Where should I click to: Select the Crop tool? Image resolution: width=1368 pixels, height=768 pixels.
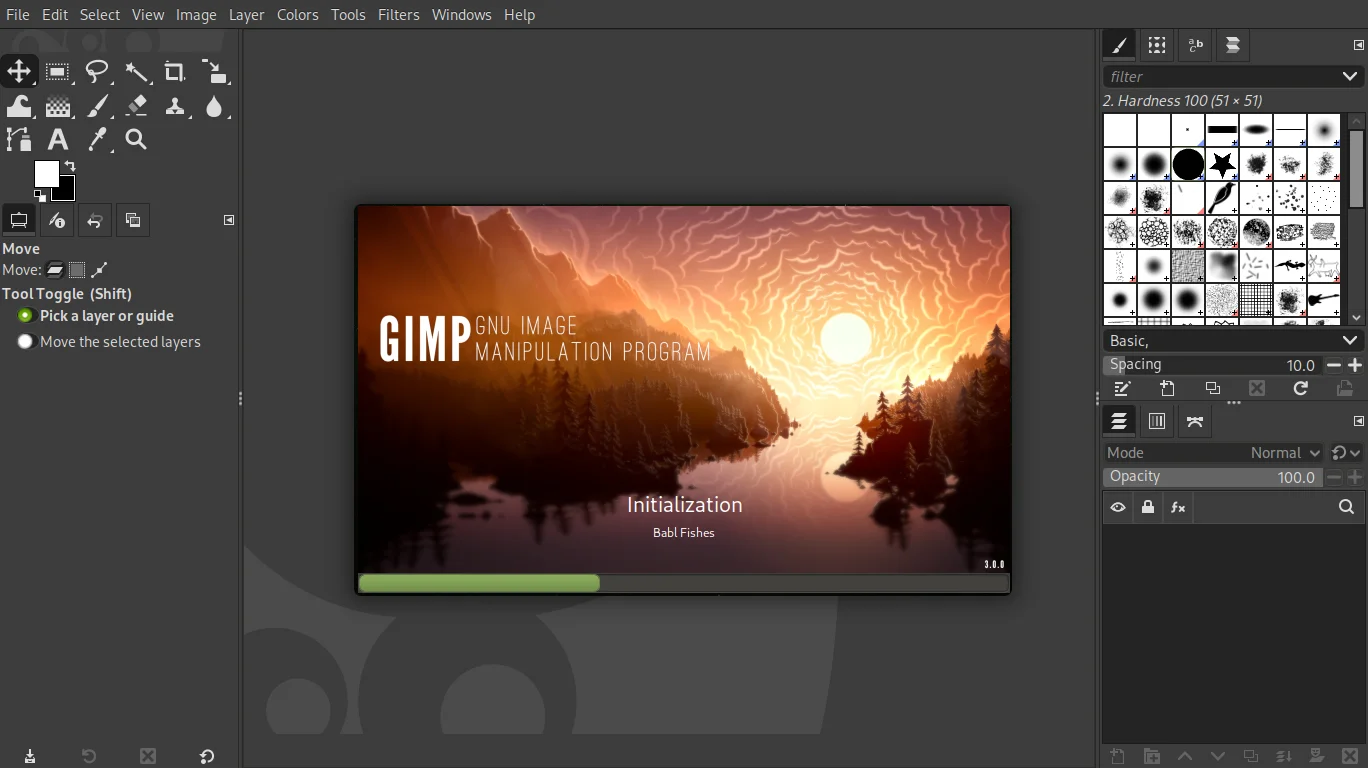point(175,71)
